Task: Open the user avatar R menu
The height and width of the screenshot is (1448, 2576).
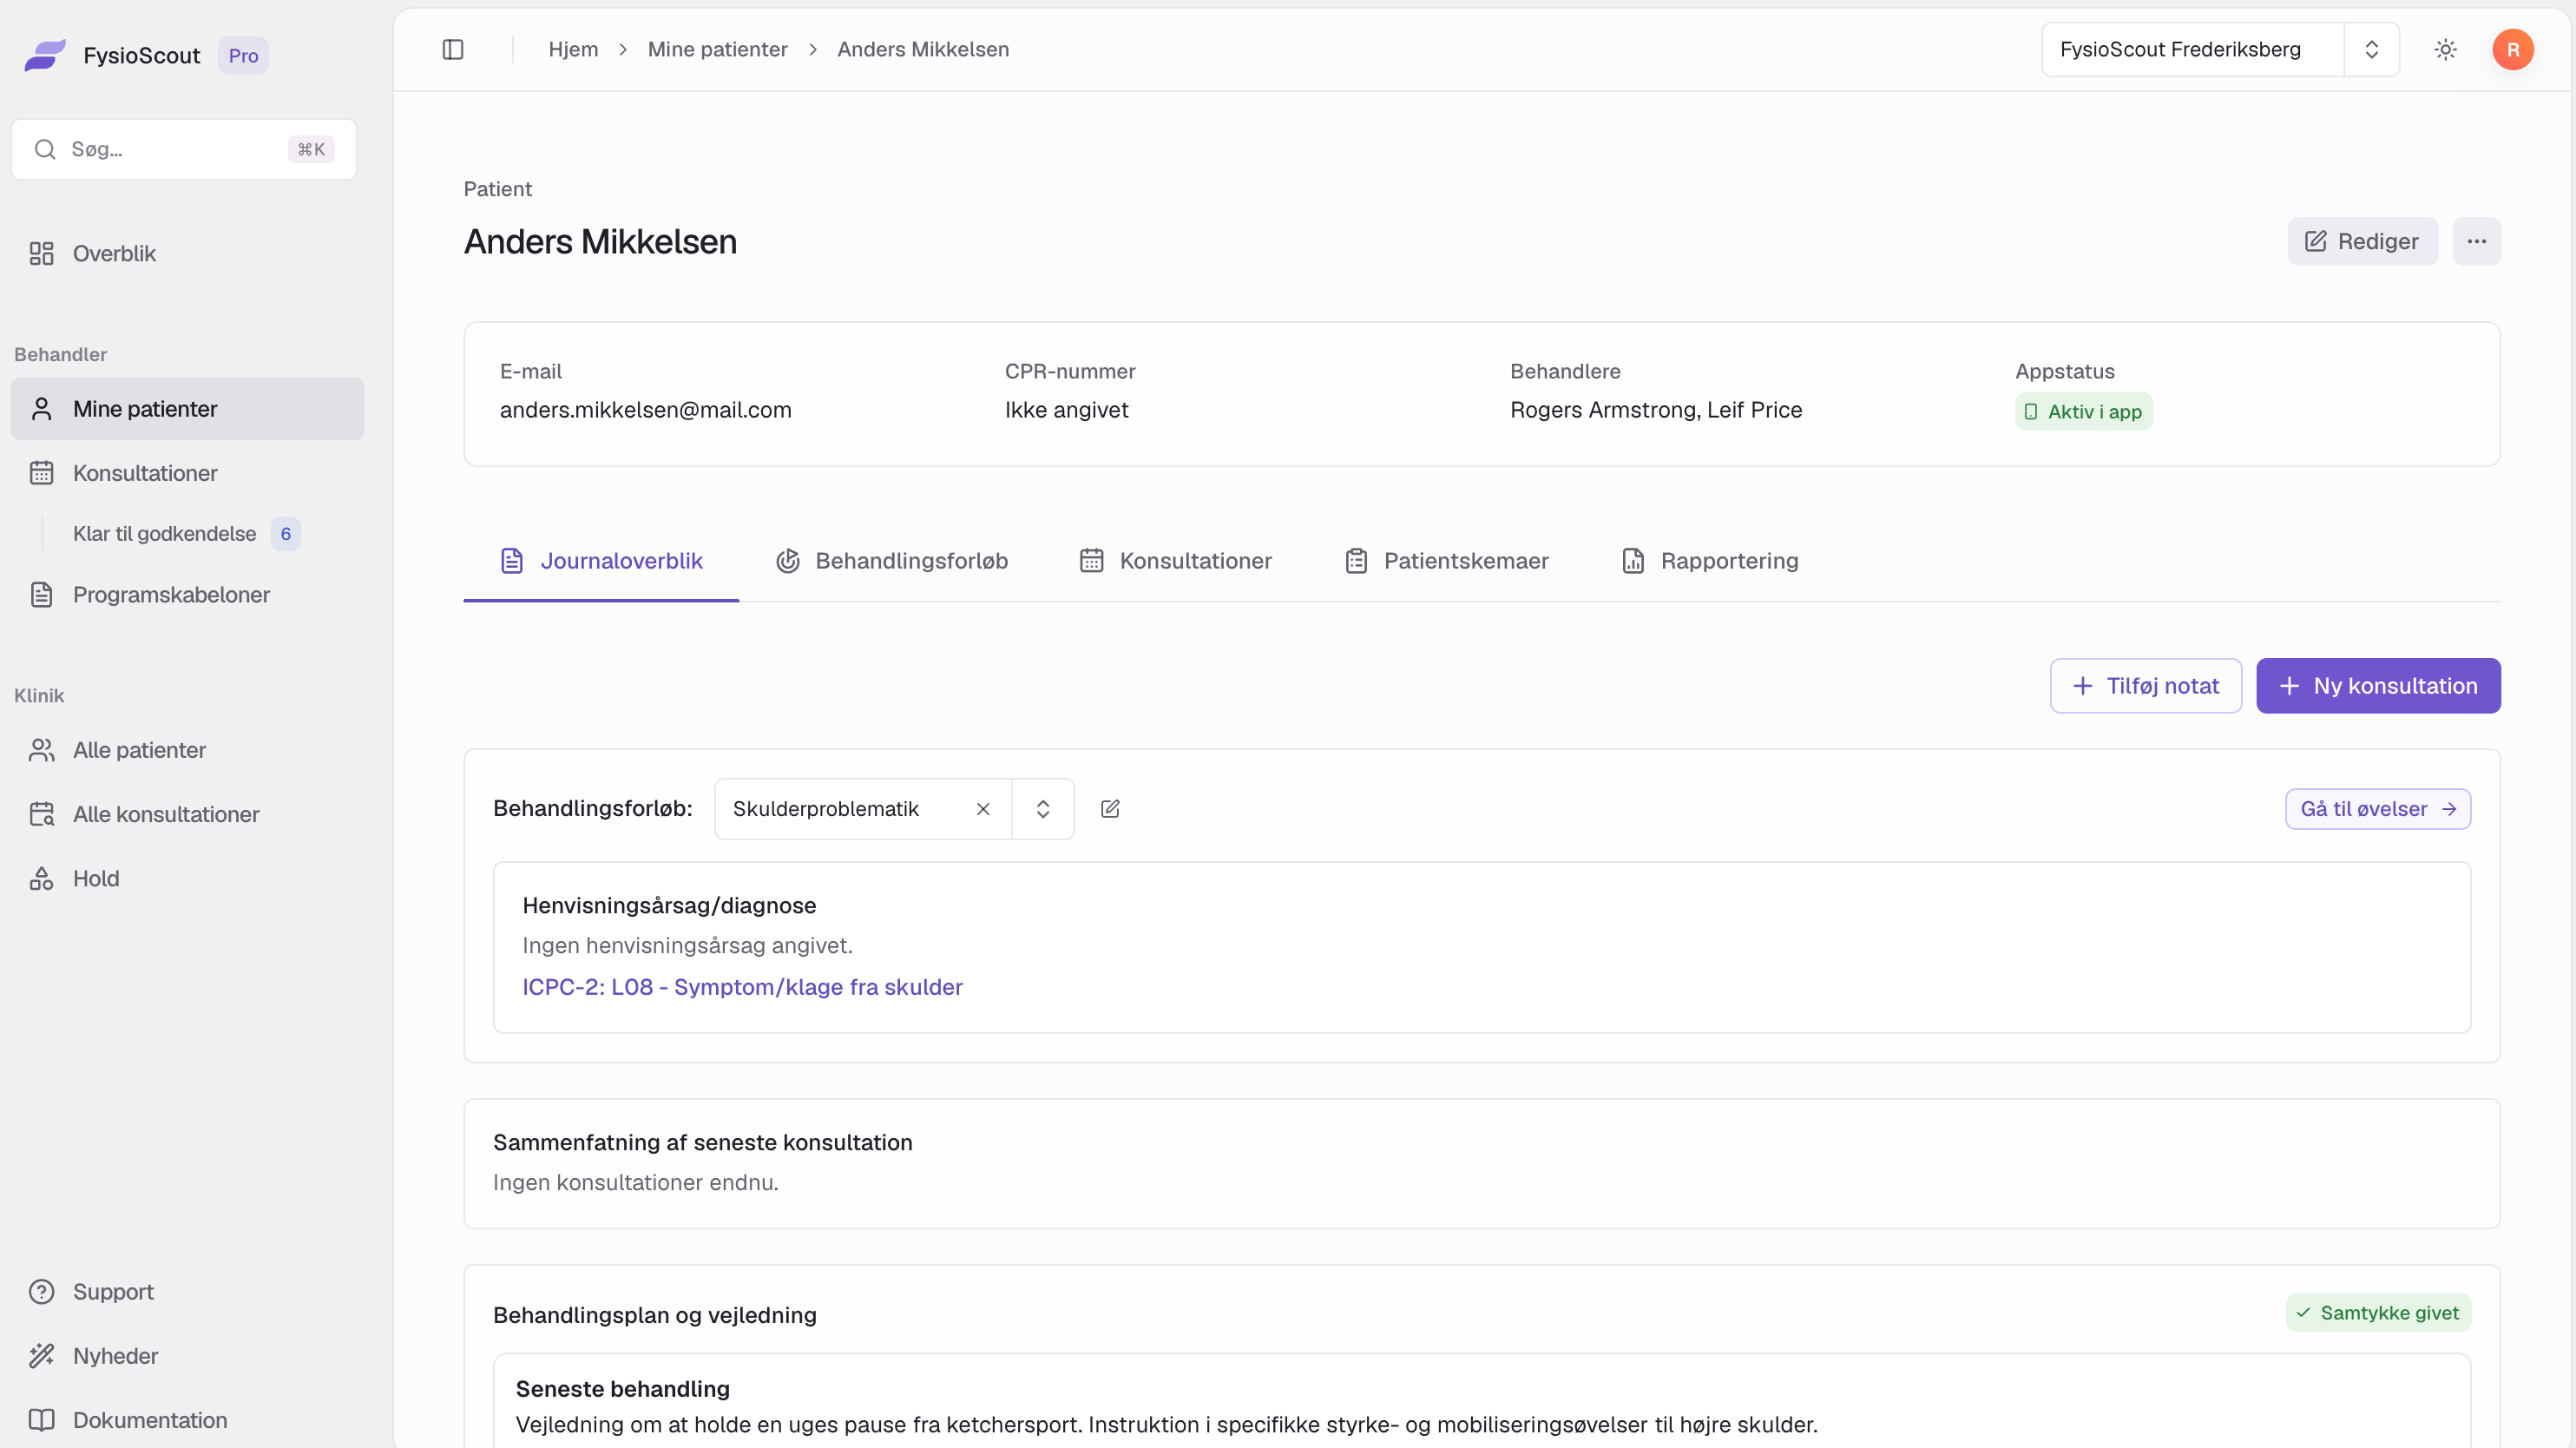Action: click(x=2513, y=49)
